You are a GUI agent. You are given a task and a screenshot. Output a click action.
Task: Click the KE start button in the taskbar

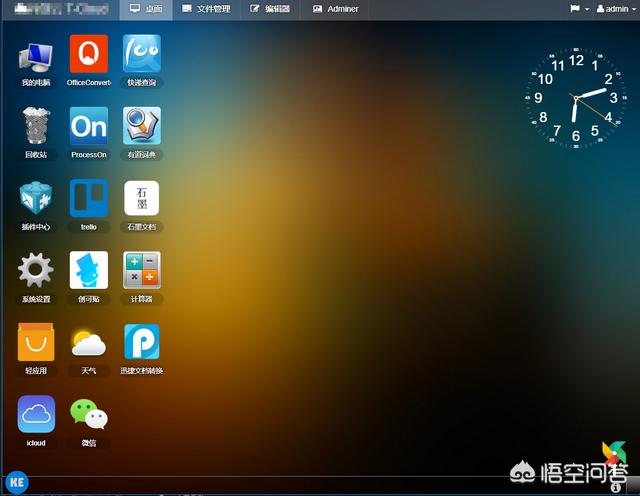[17, 483]
